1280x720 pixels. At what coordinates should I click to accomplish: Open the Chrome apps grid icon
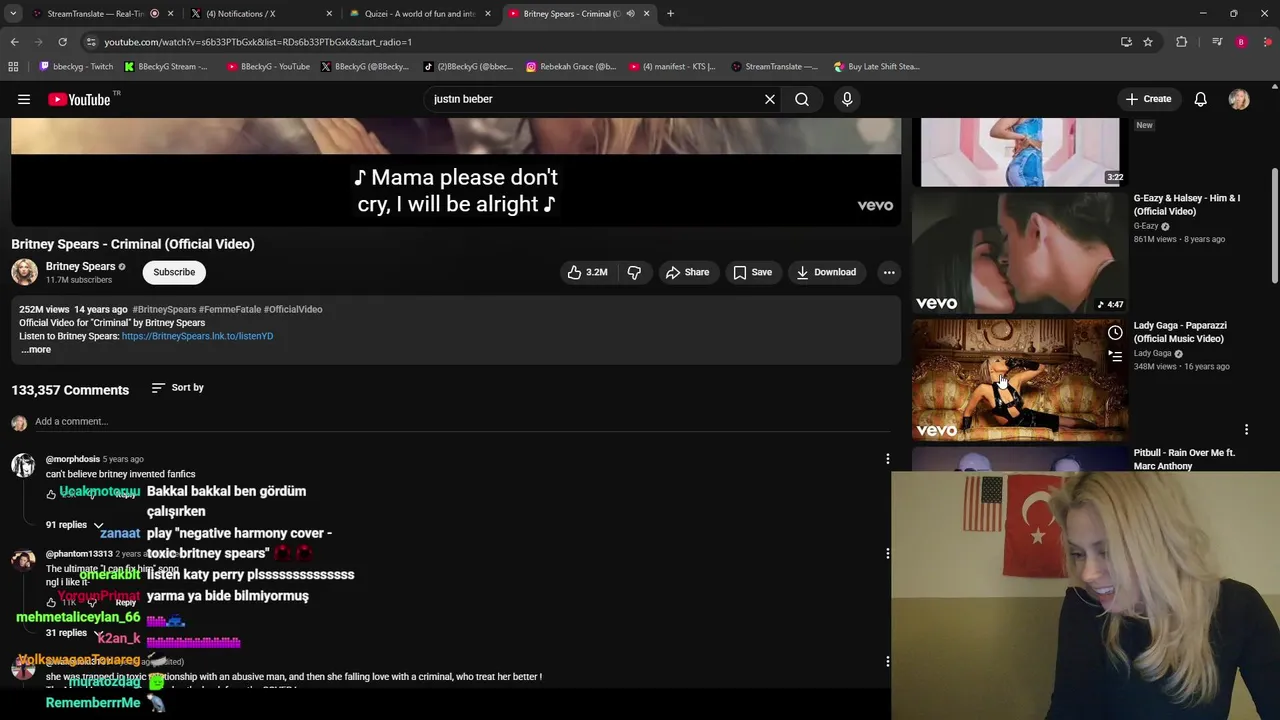coord(13,67)
